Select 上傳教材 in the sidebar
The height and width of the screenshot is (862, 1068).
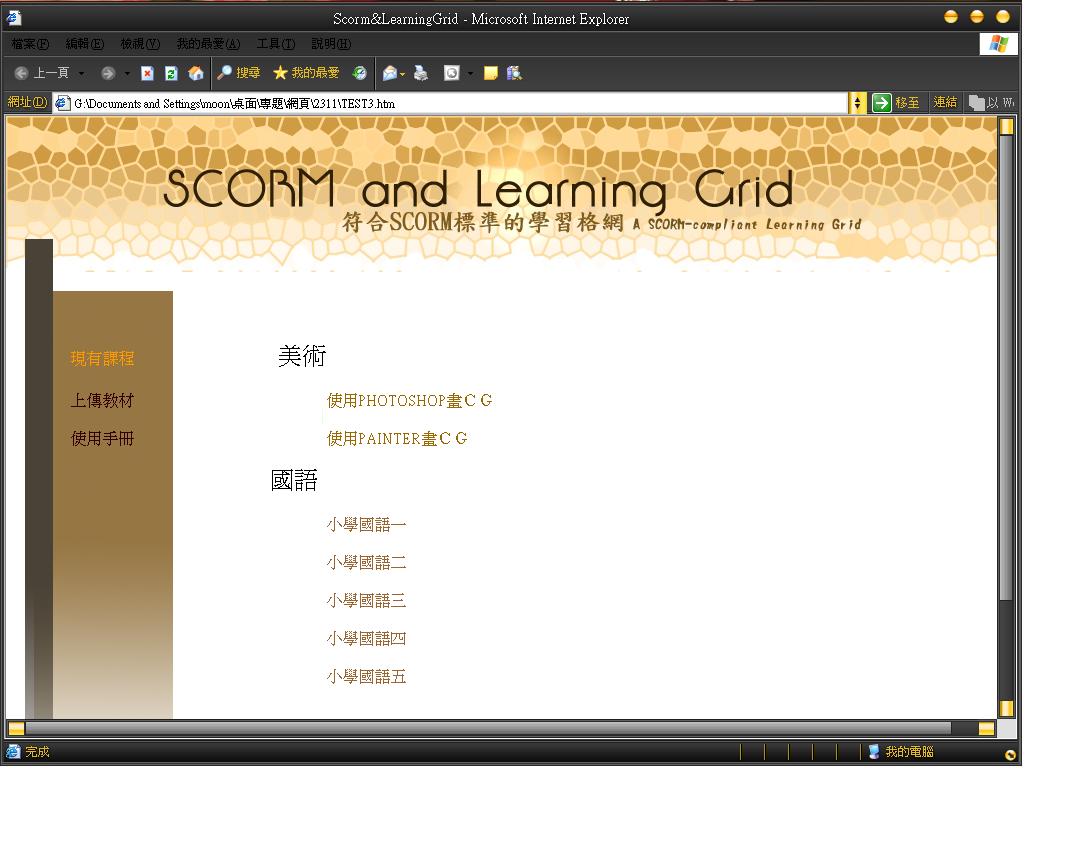coord(102,401)
